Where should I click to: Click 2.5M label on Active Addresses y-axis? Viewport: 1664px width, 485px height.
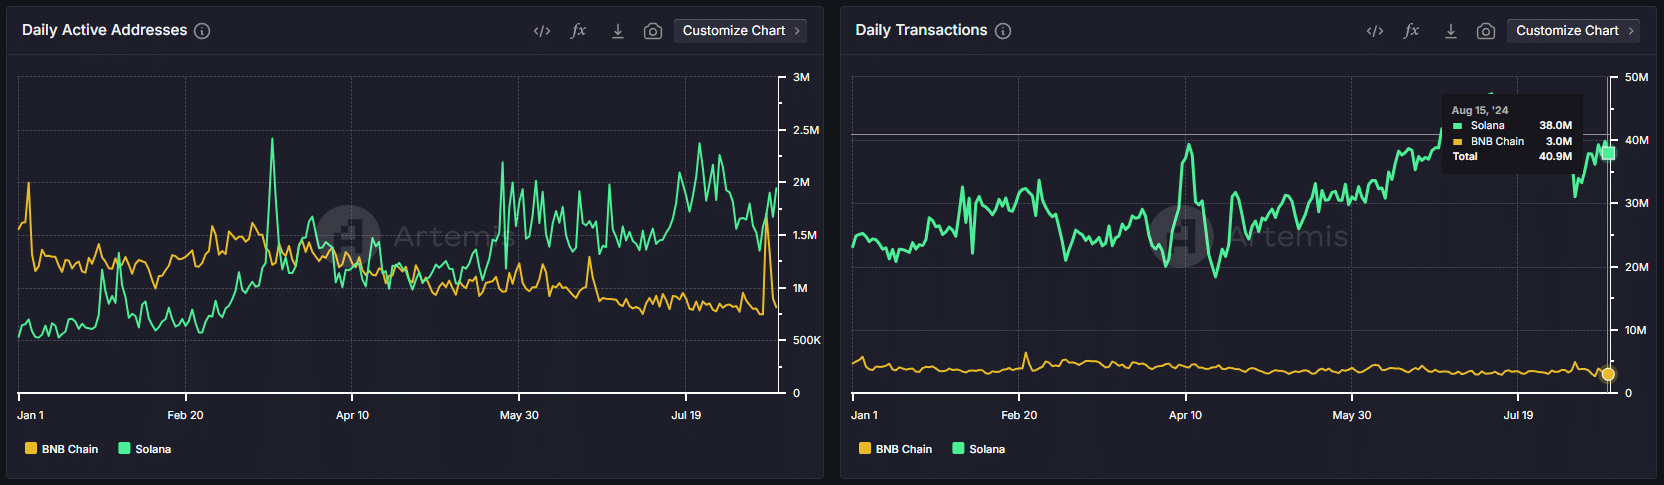pos(806,130)
